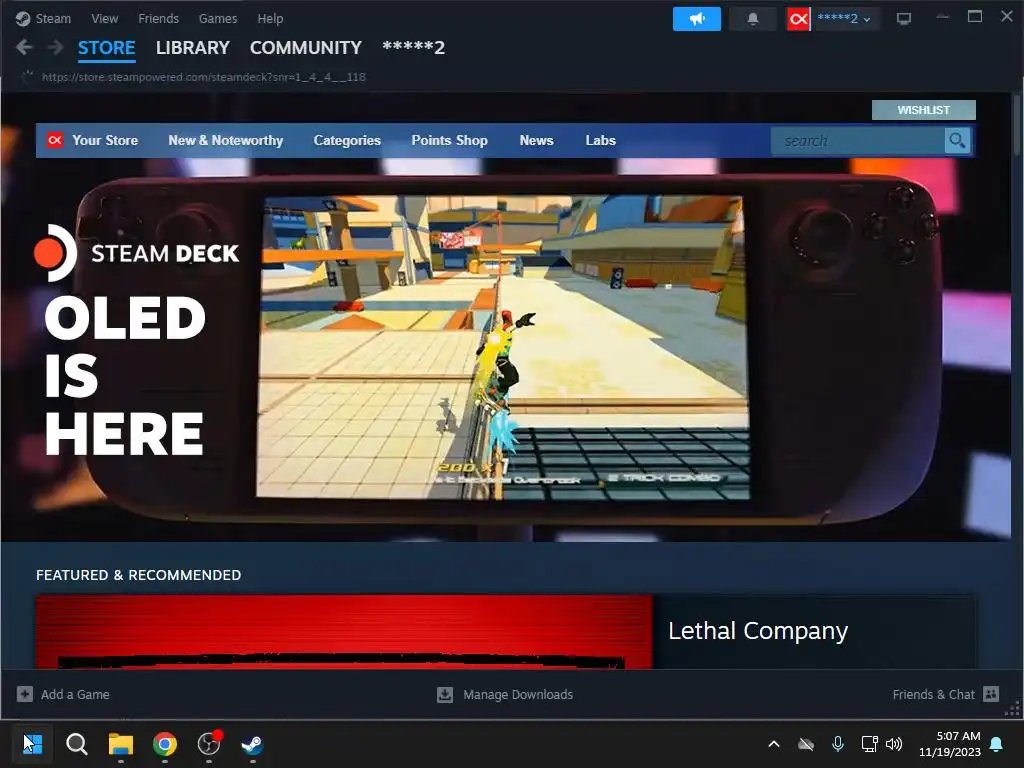
Task: Open the Points Shop link
Action: tap(449, 140)
